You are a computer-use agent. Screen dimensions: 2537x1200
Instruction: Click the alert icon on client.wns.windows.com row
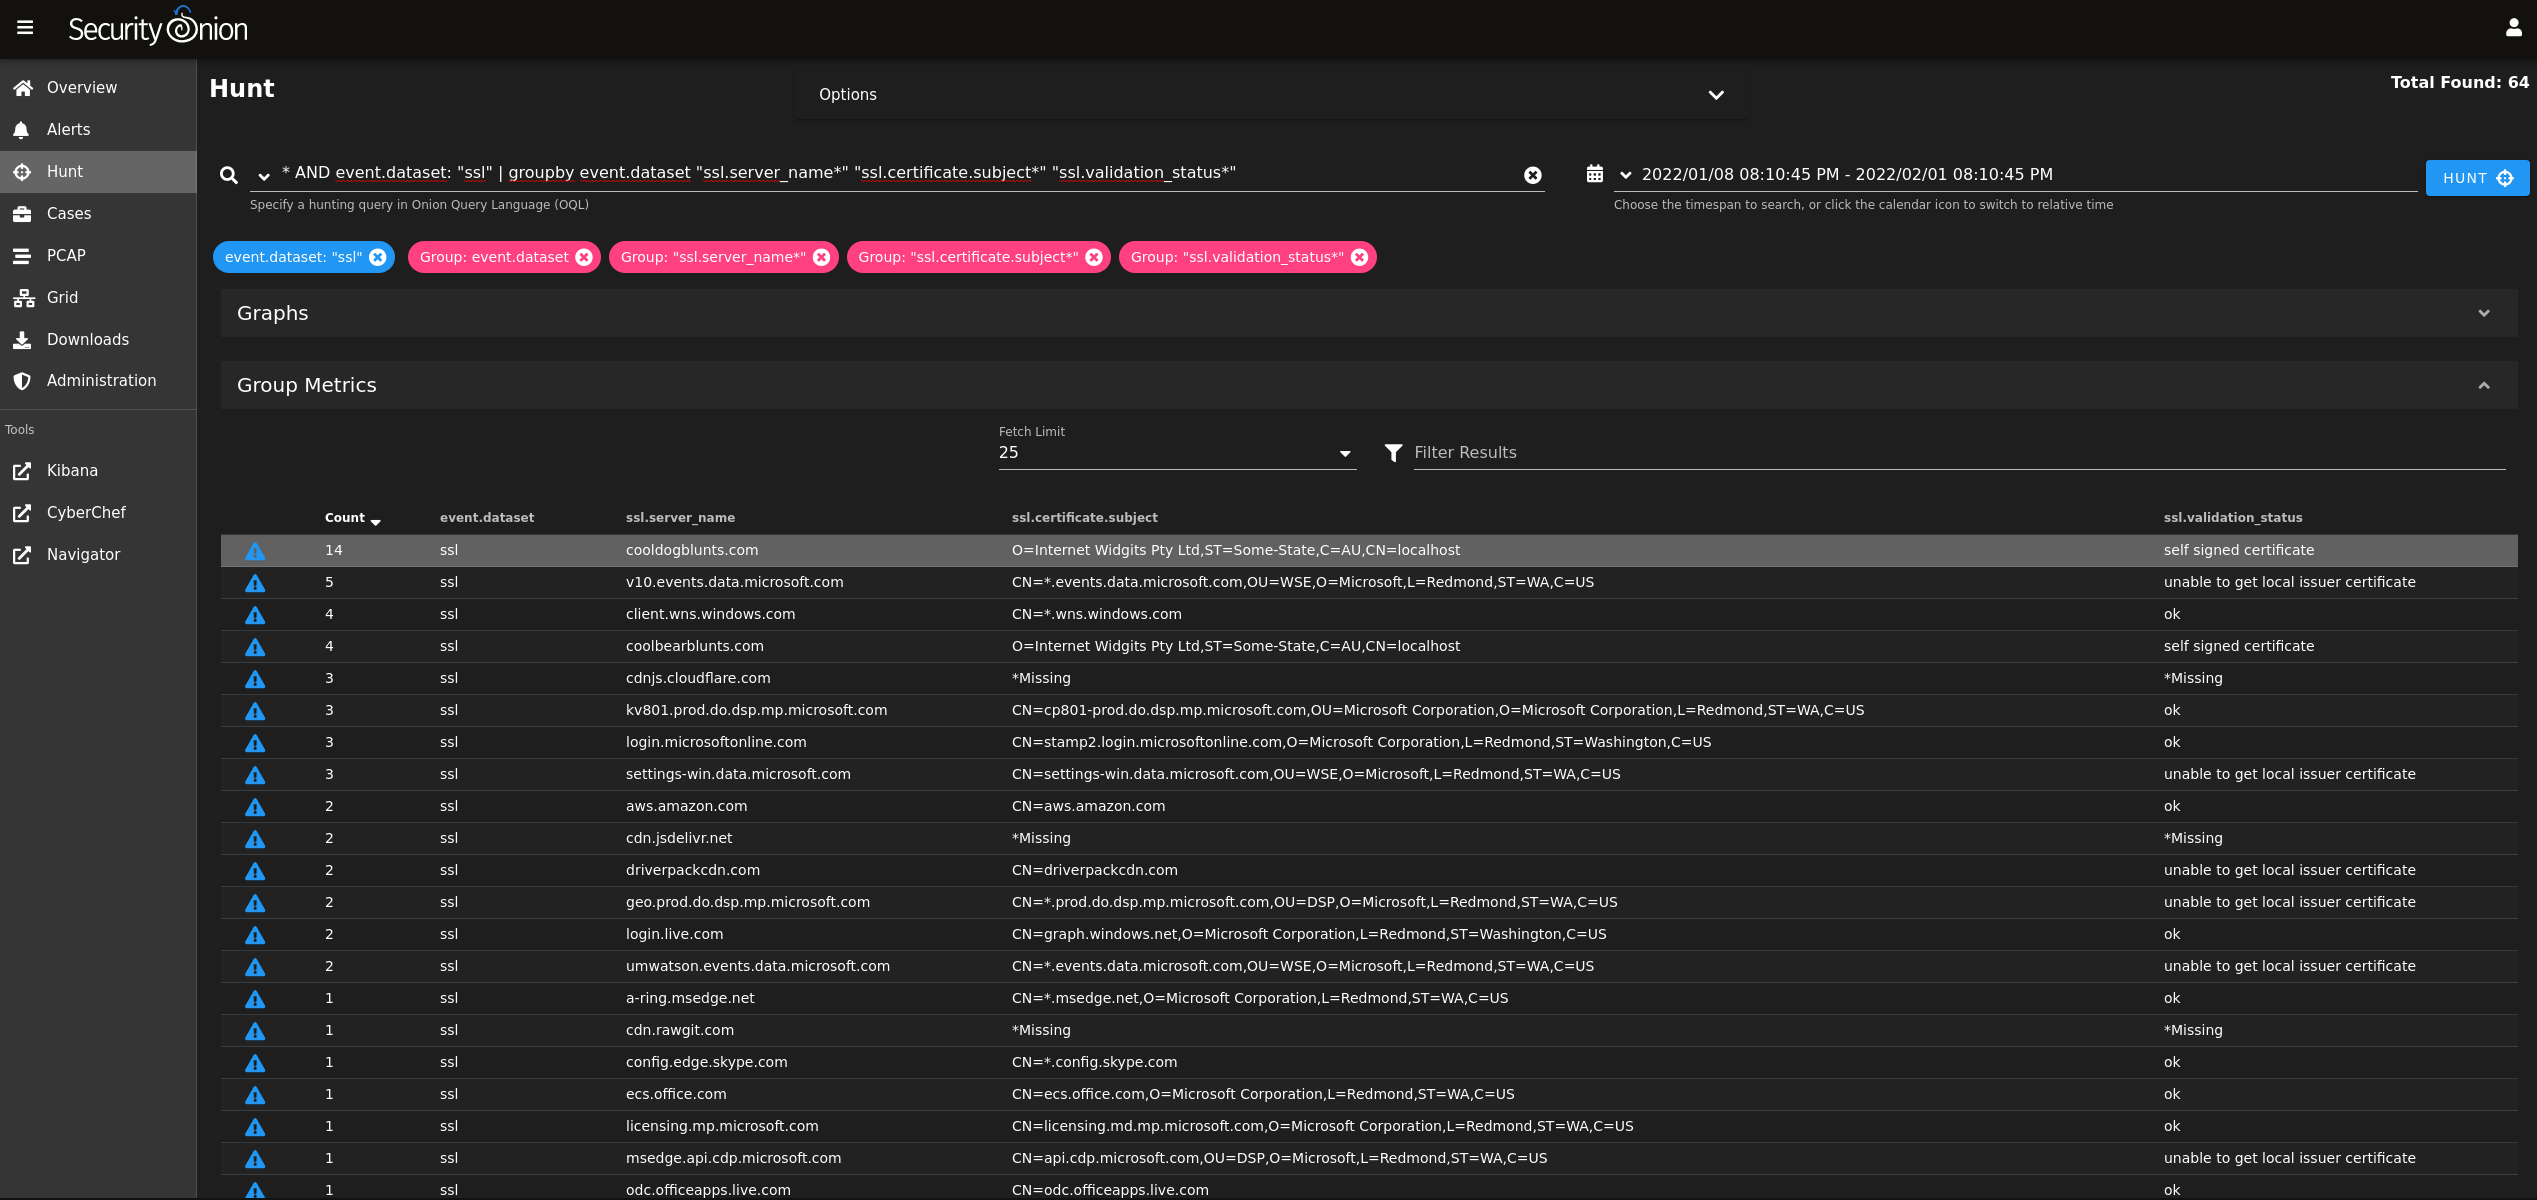coord(255,615)
